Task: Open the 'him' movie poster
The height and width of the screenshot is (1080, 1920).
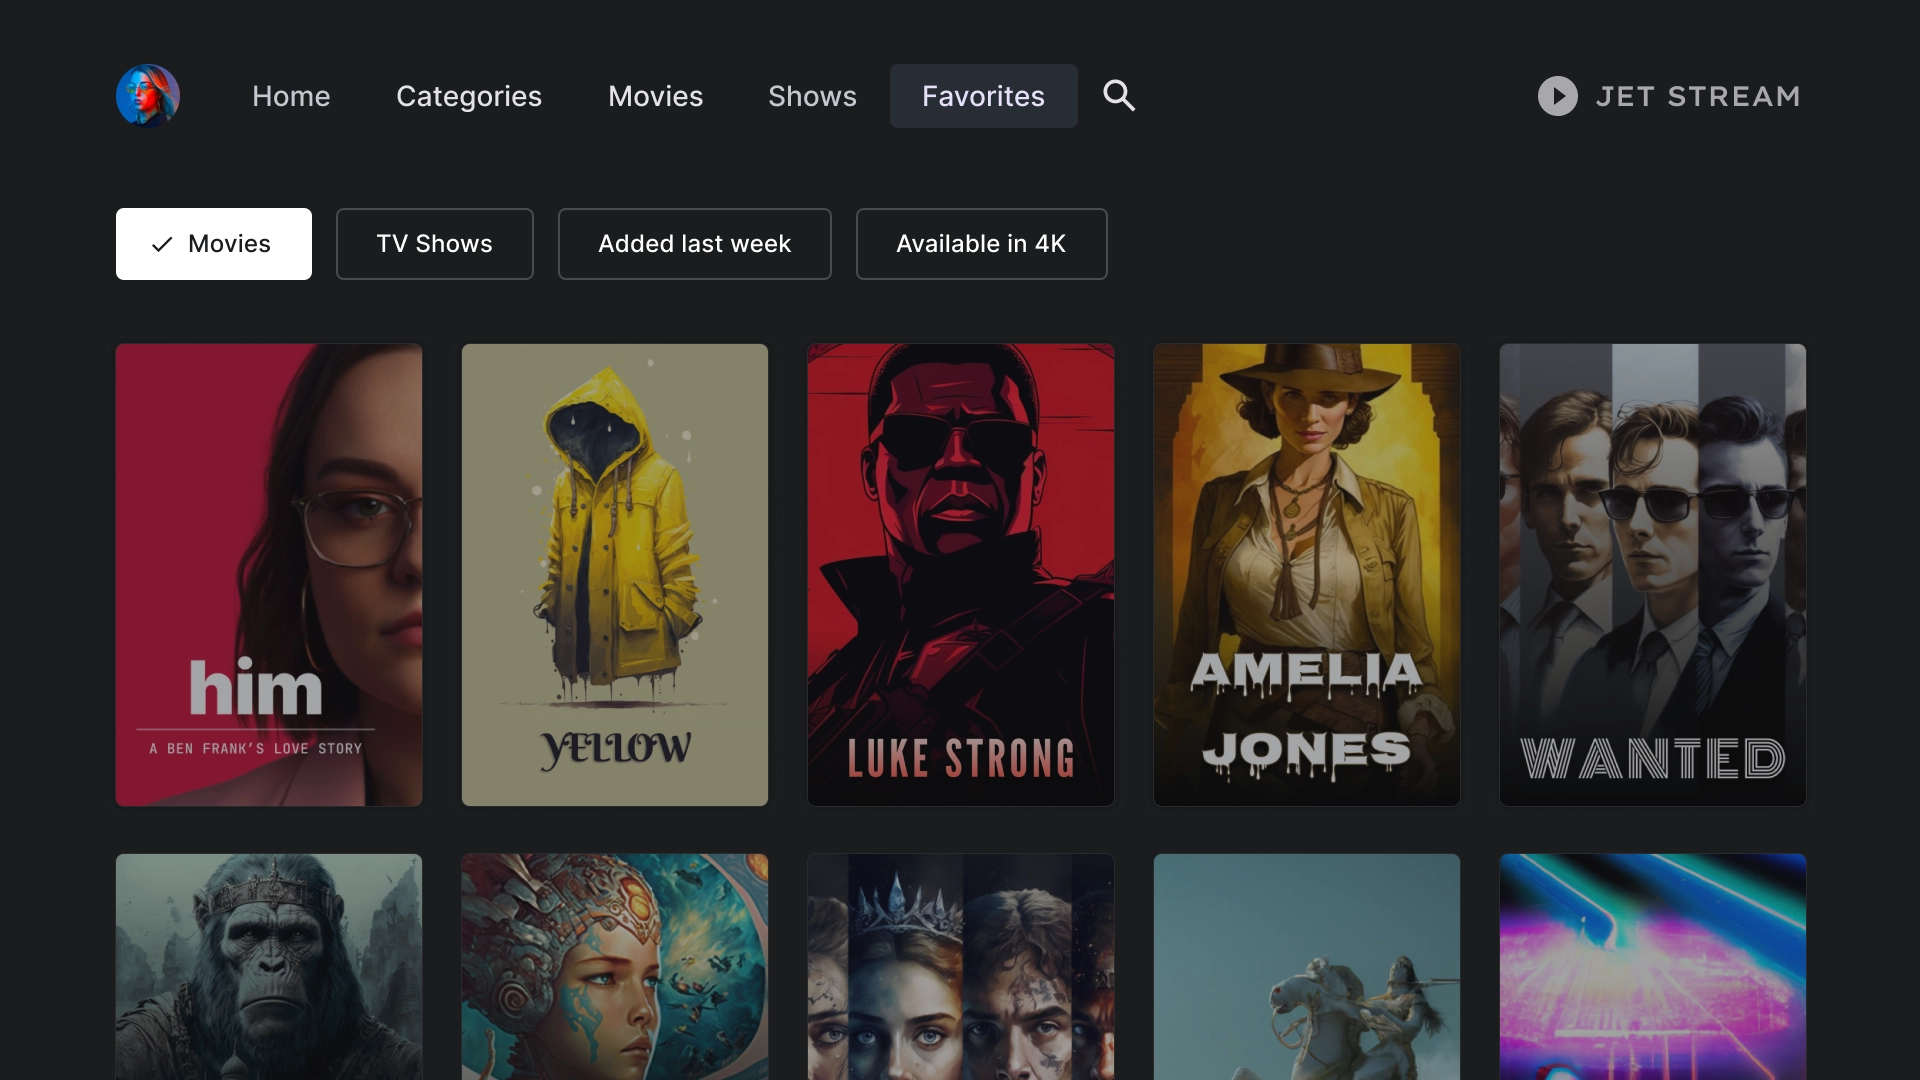Action: pos(269,575)
